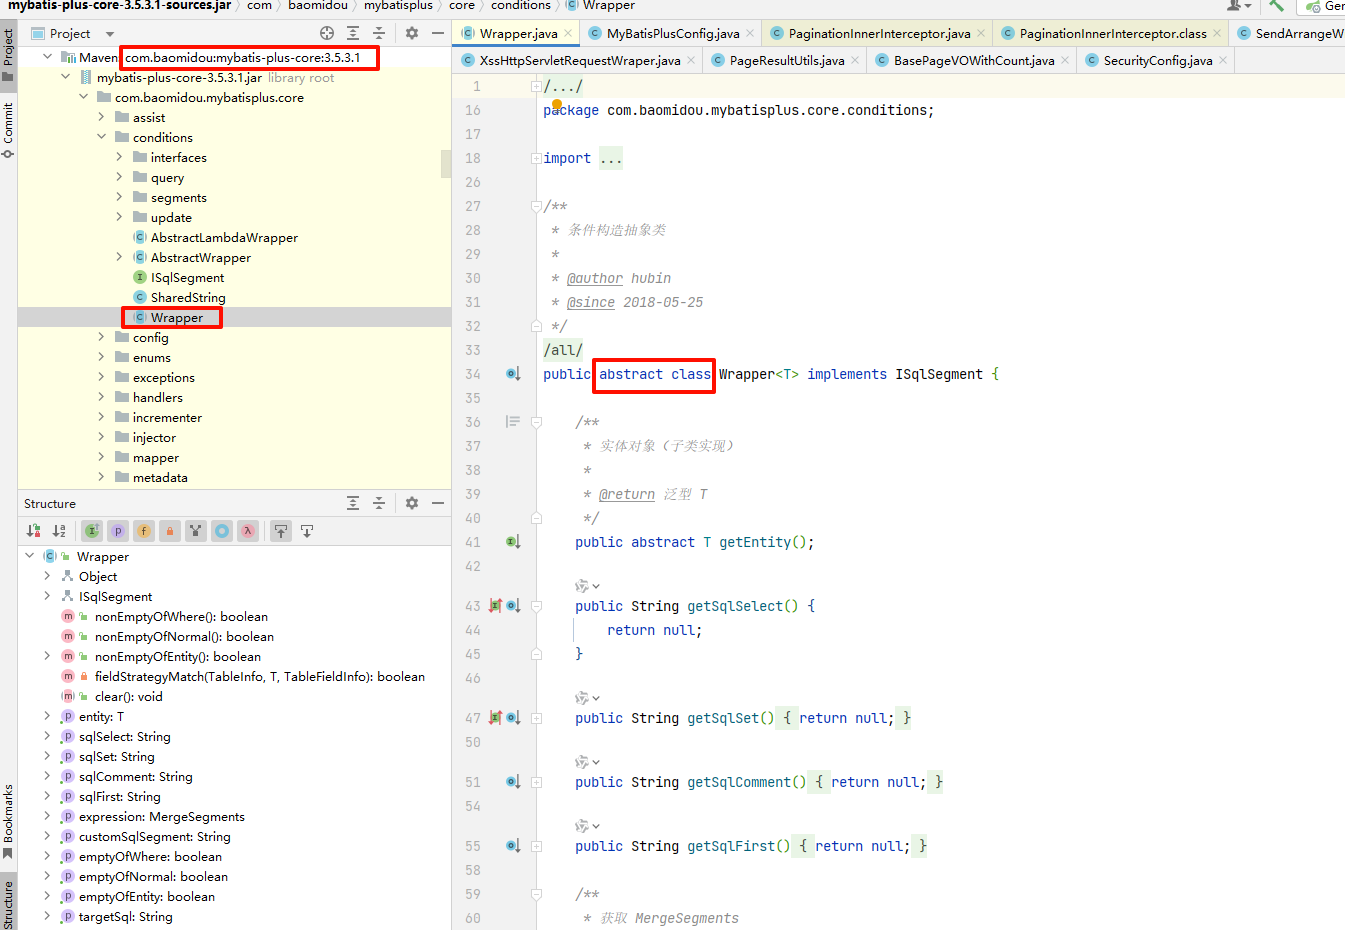Select AbstractLambdaWrapper in project tree
This screenshot has height=930, width=1345.
(224, 237)
